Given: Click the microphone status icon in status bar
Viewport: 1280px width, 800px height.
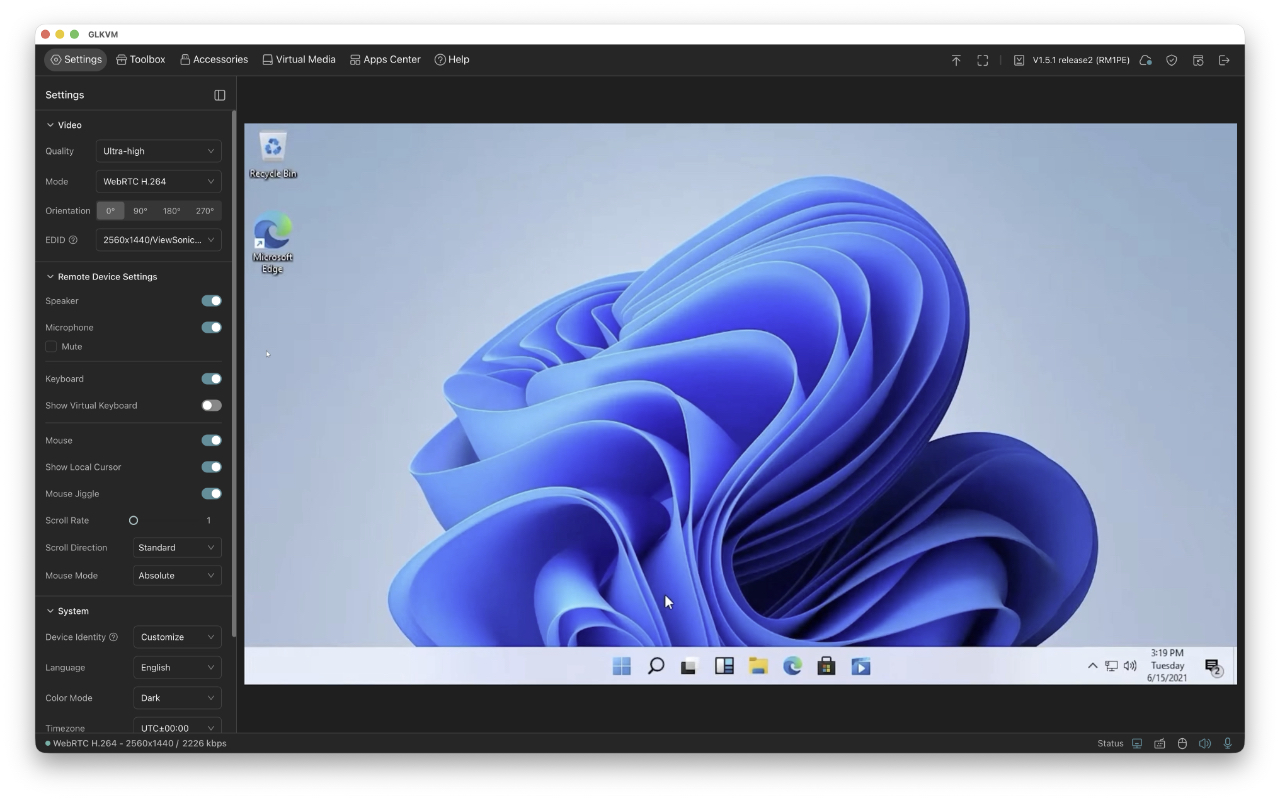Looking at the screenshot, I should click(x=1228, y=743).
